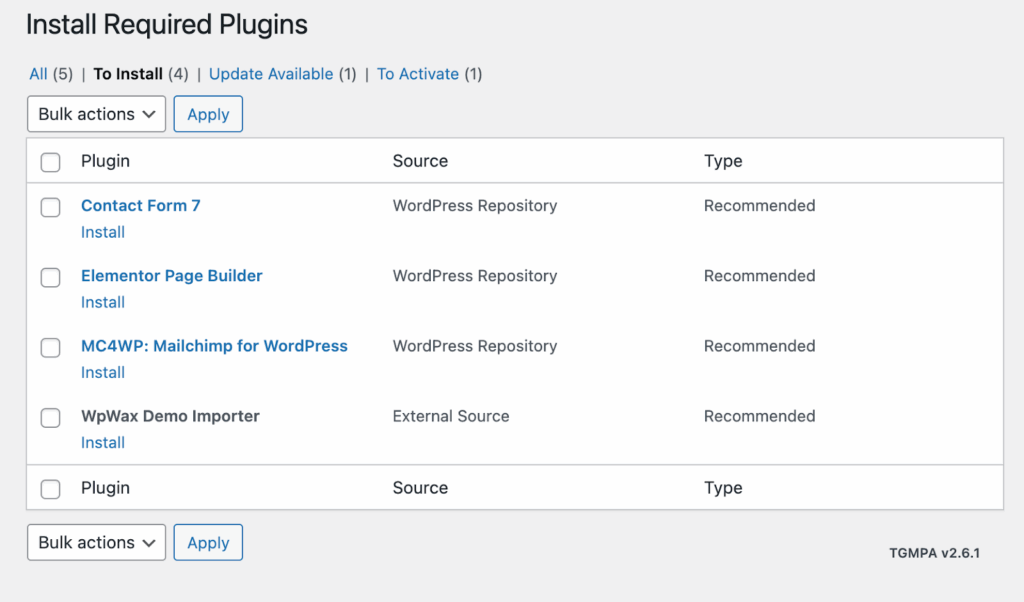Click the top Apply button
1024x602 pixels.
click(208, 114)
